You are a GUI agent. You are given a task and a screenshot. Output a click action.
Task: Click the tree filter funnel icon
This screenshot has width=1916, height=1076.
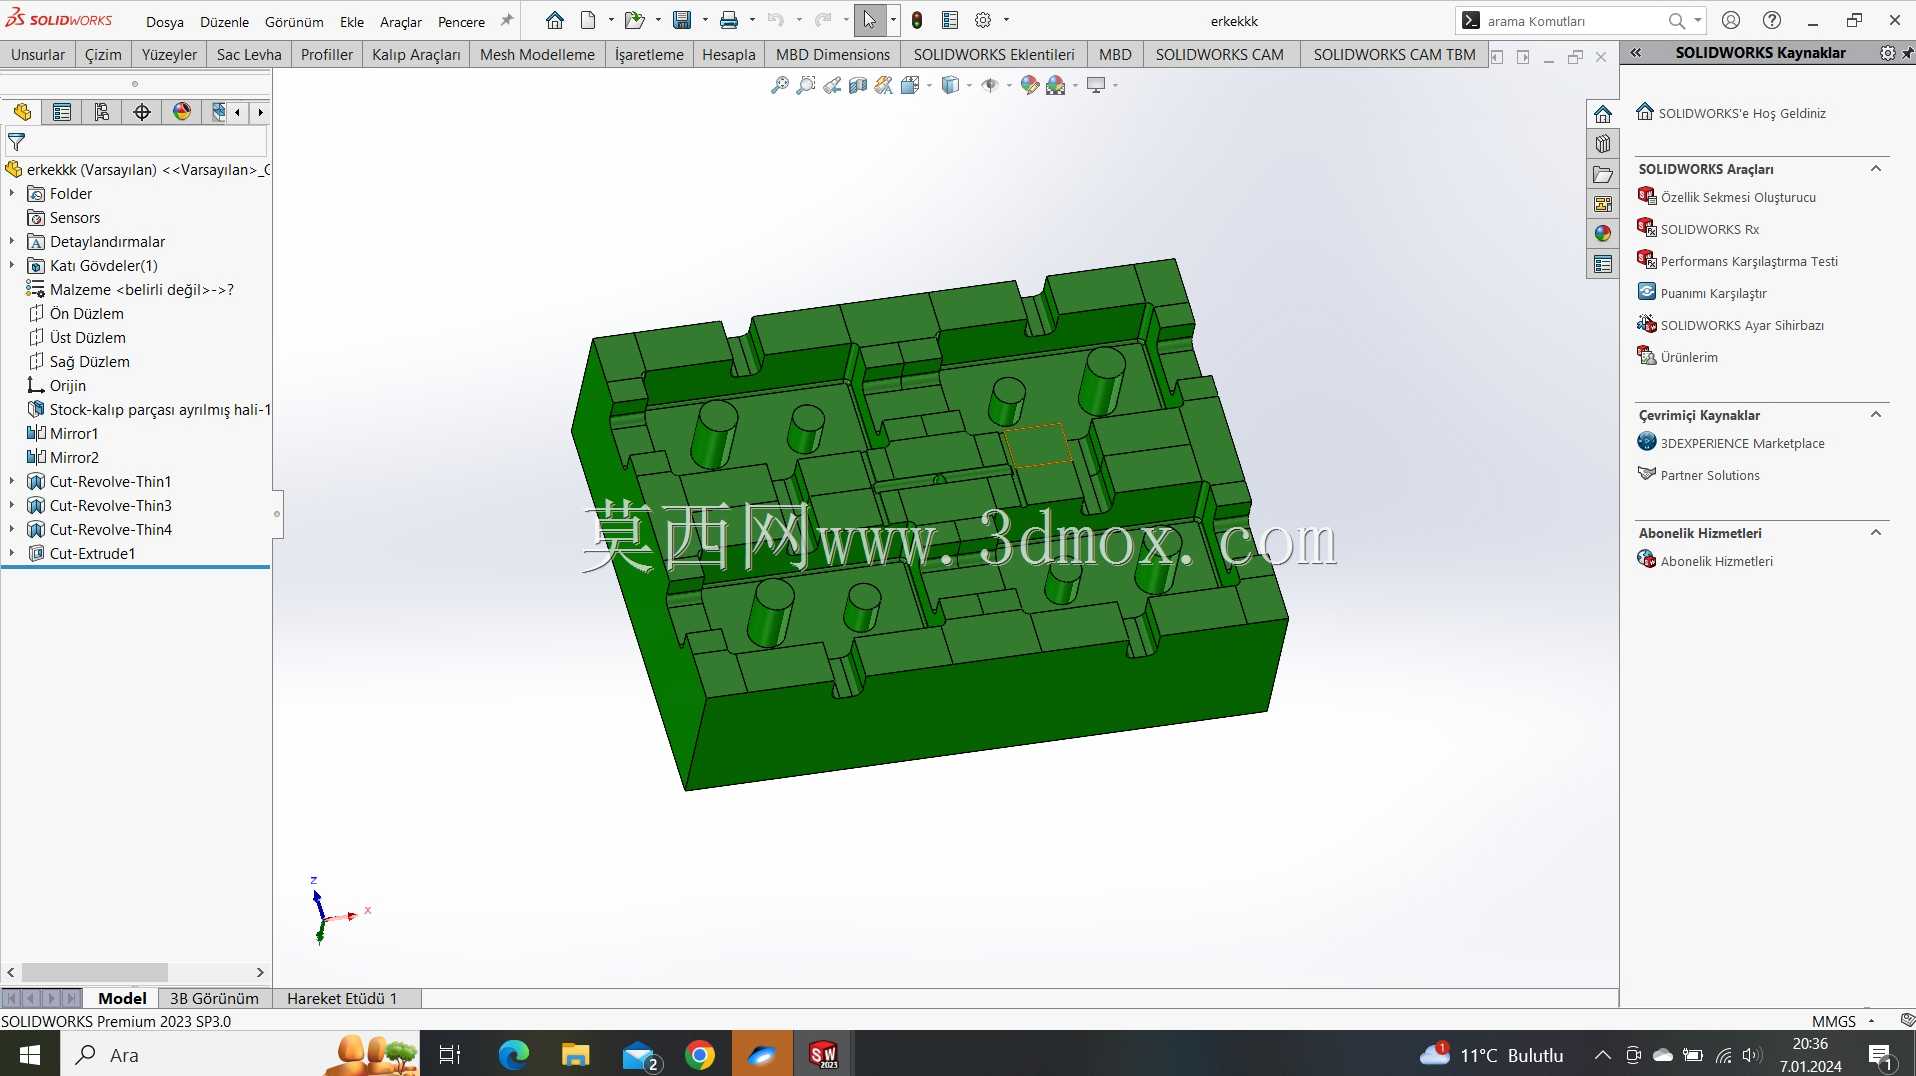[16, 142]
